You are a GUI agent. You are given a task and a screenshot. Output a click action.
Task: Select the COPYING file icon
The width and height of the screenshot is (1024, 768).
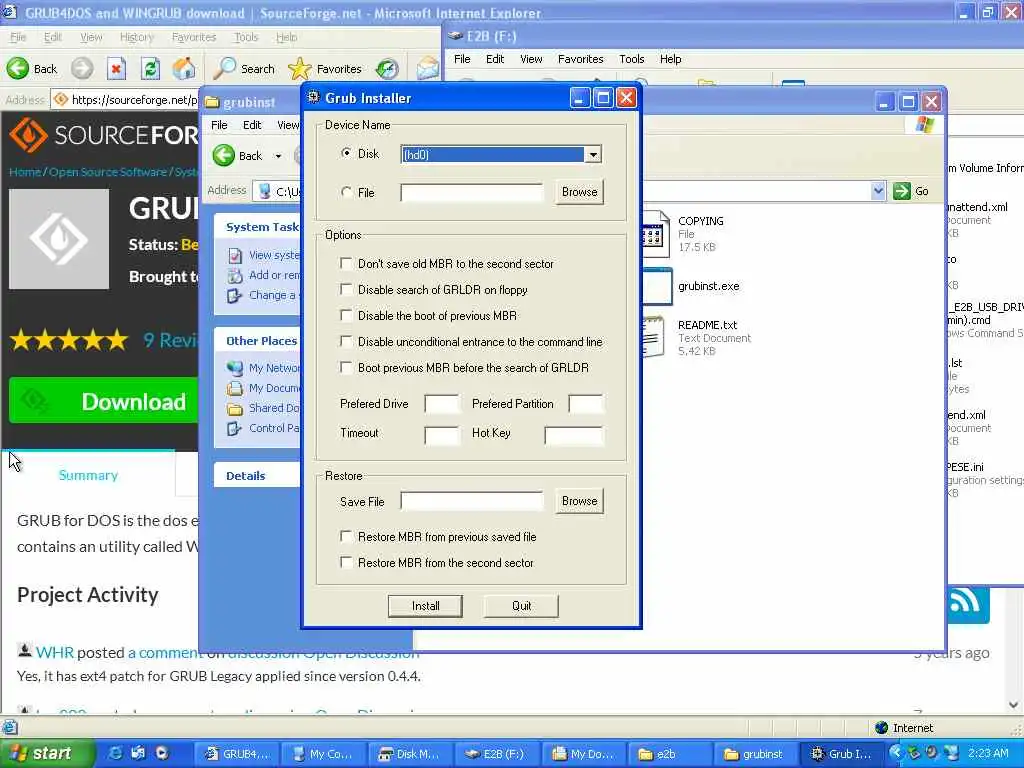[x=656, y=234]
